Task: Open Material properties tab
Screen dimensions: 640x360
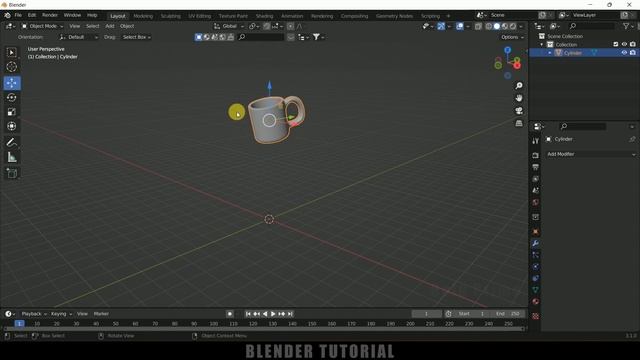Action: pos(536,302)
